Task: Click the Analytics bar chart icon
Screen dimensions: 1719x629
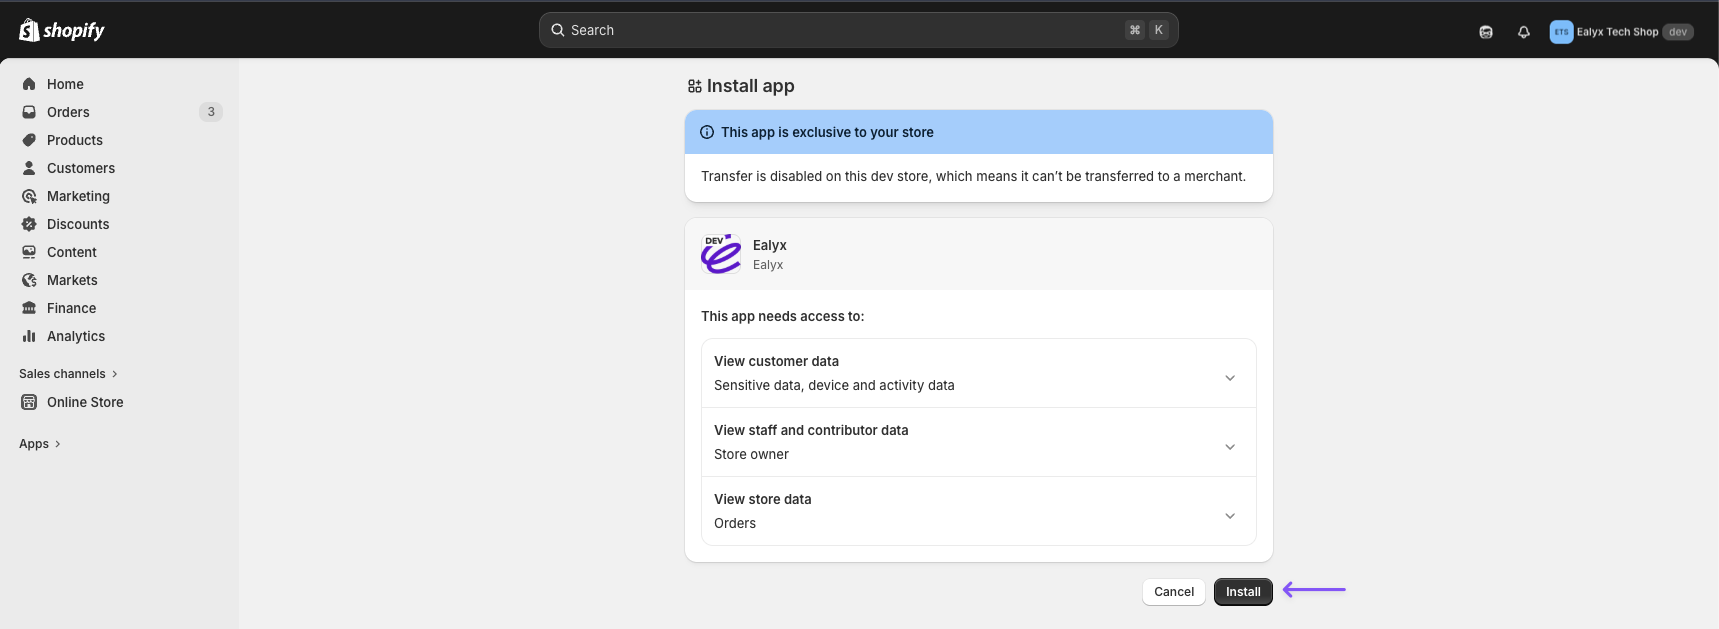Action: (x=29, y=336)
